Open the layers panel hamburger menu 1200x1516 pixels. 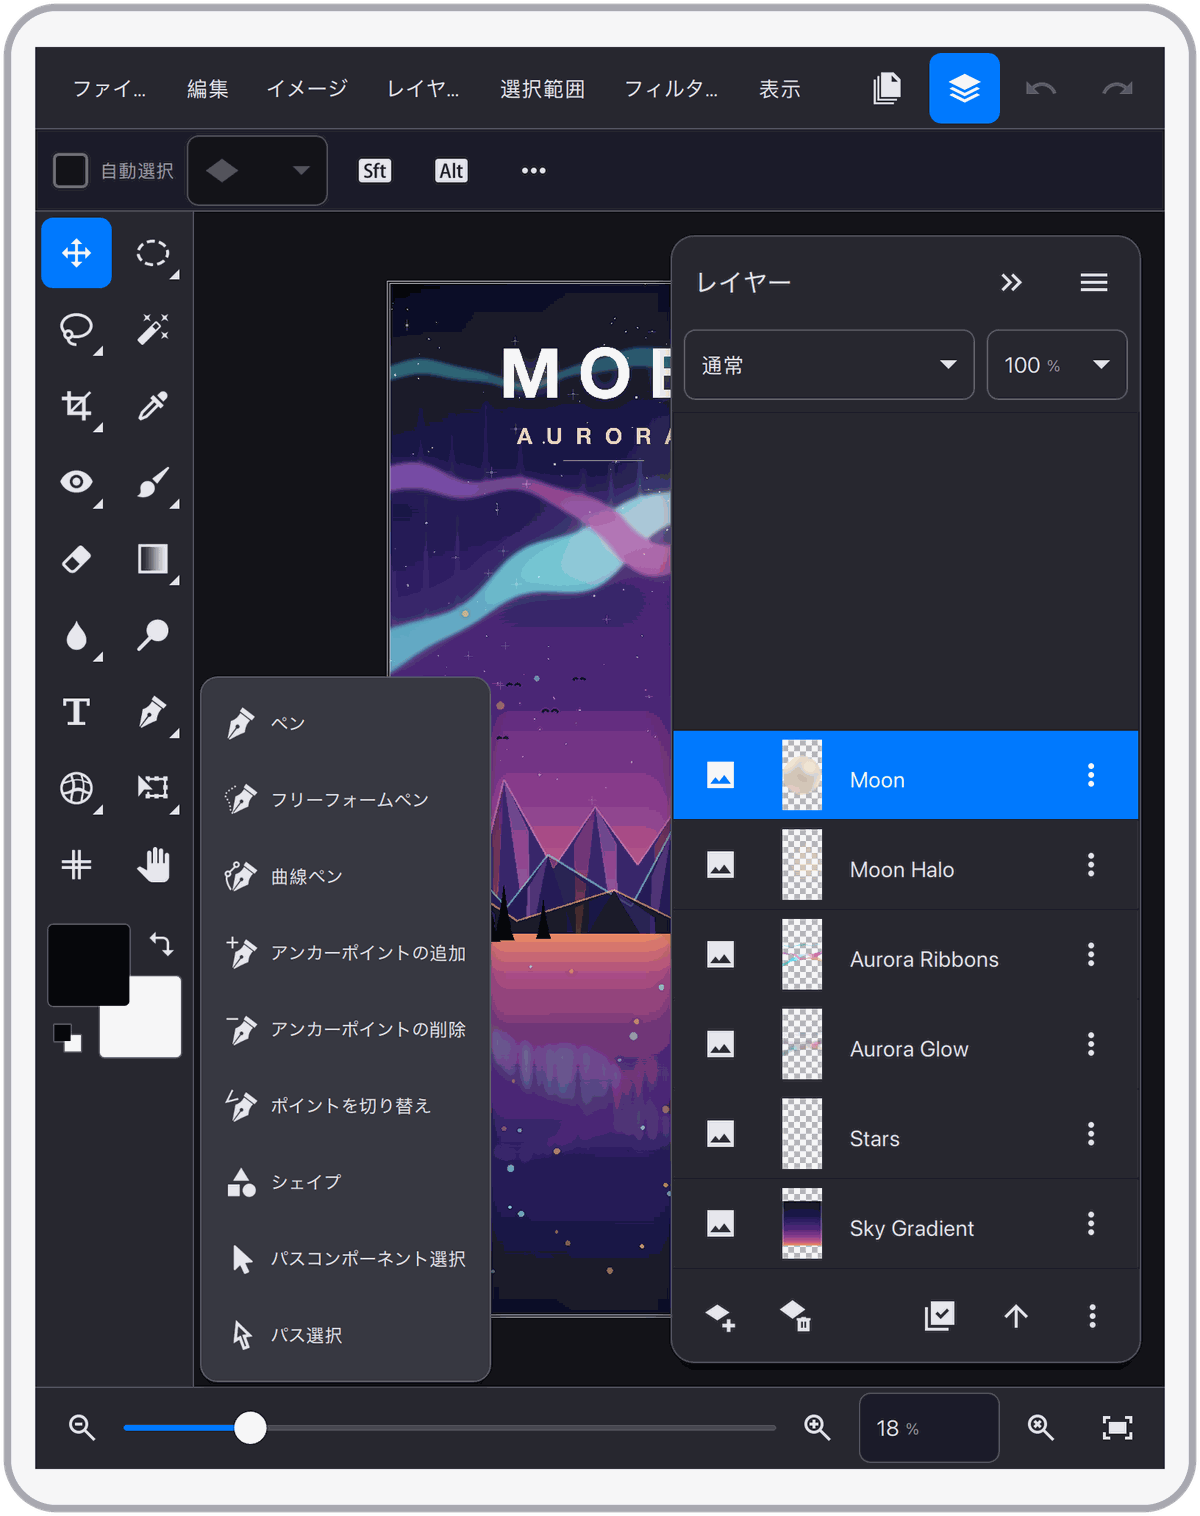(1094, 283)
